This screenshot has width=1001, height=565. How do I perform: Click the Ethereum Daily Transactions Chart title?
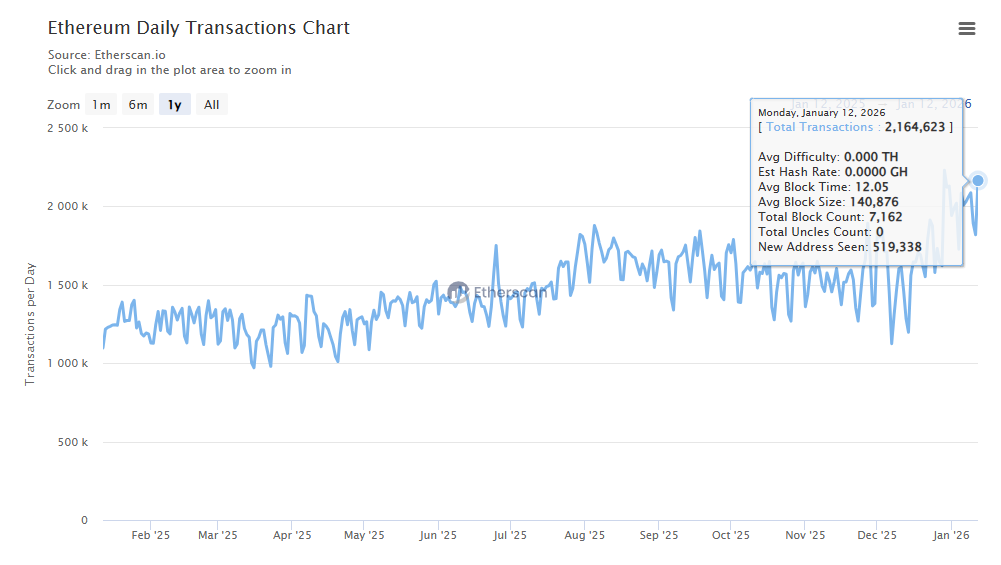199,28
